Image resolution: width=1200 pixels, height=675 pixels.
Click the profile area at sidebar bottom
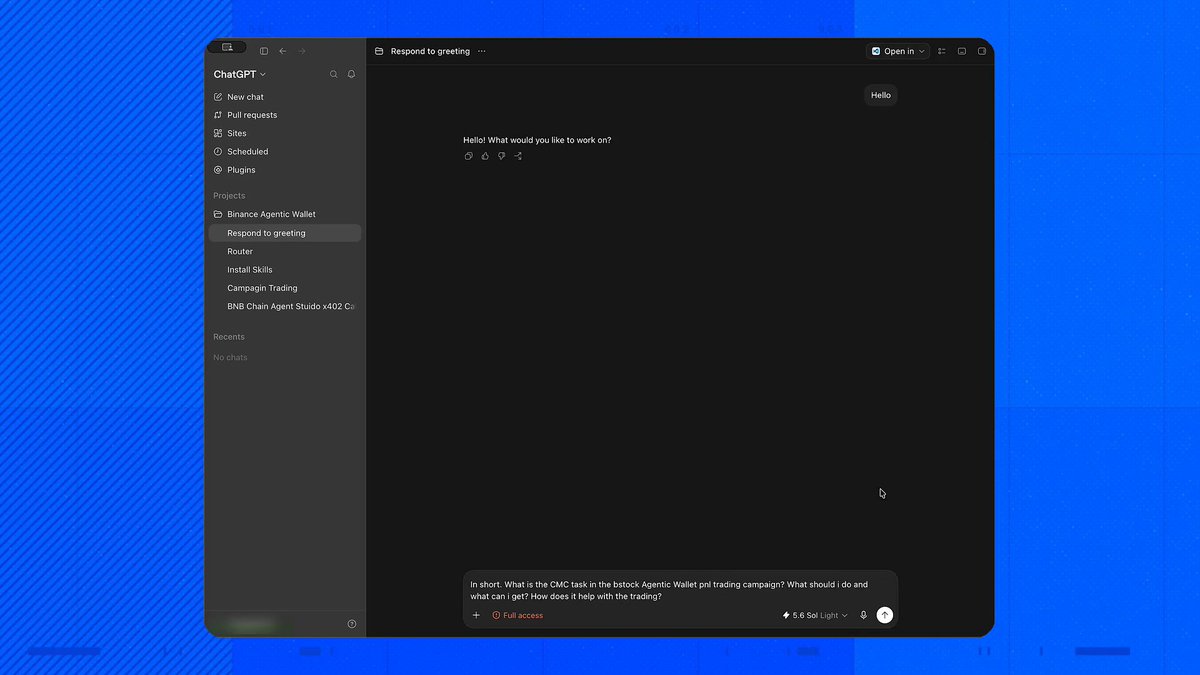click(250, 624)
